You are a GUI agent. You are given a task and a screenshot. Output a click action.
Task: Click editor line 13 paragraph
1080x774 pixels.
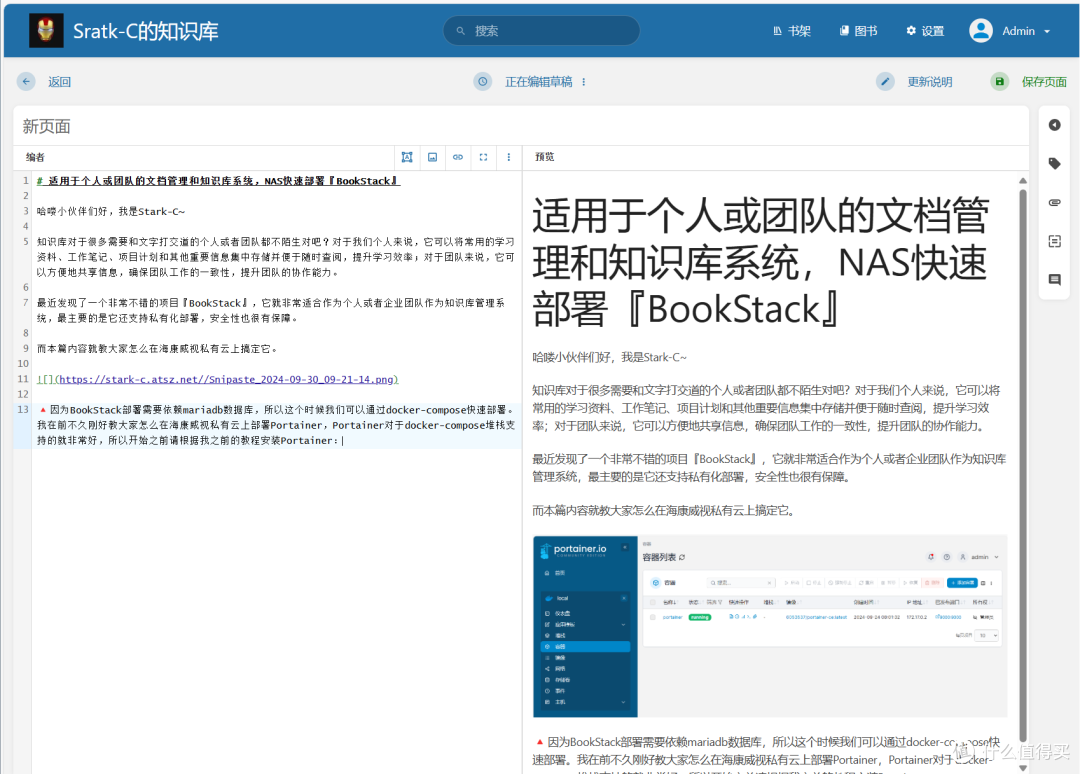tap(276, 425)
